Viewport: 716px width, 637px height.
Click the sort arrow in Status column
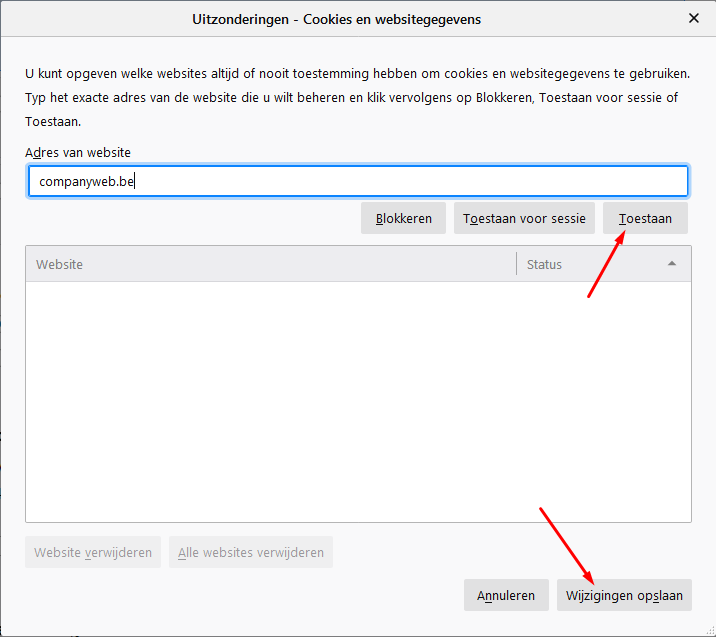[672, 264]
